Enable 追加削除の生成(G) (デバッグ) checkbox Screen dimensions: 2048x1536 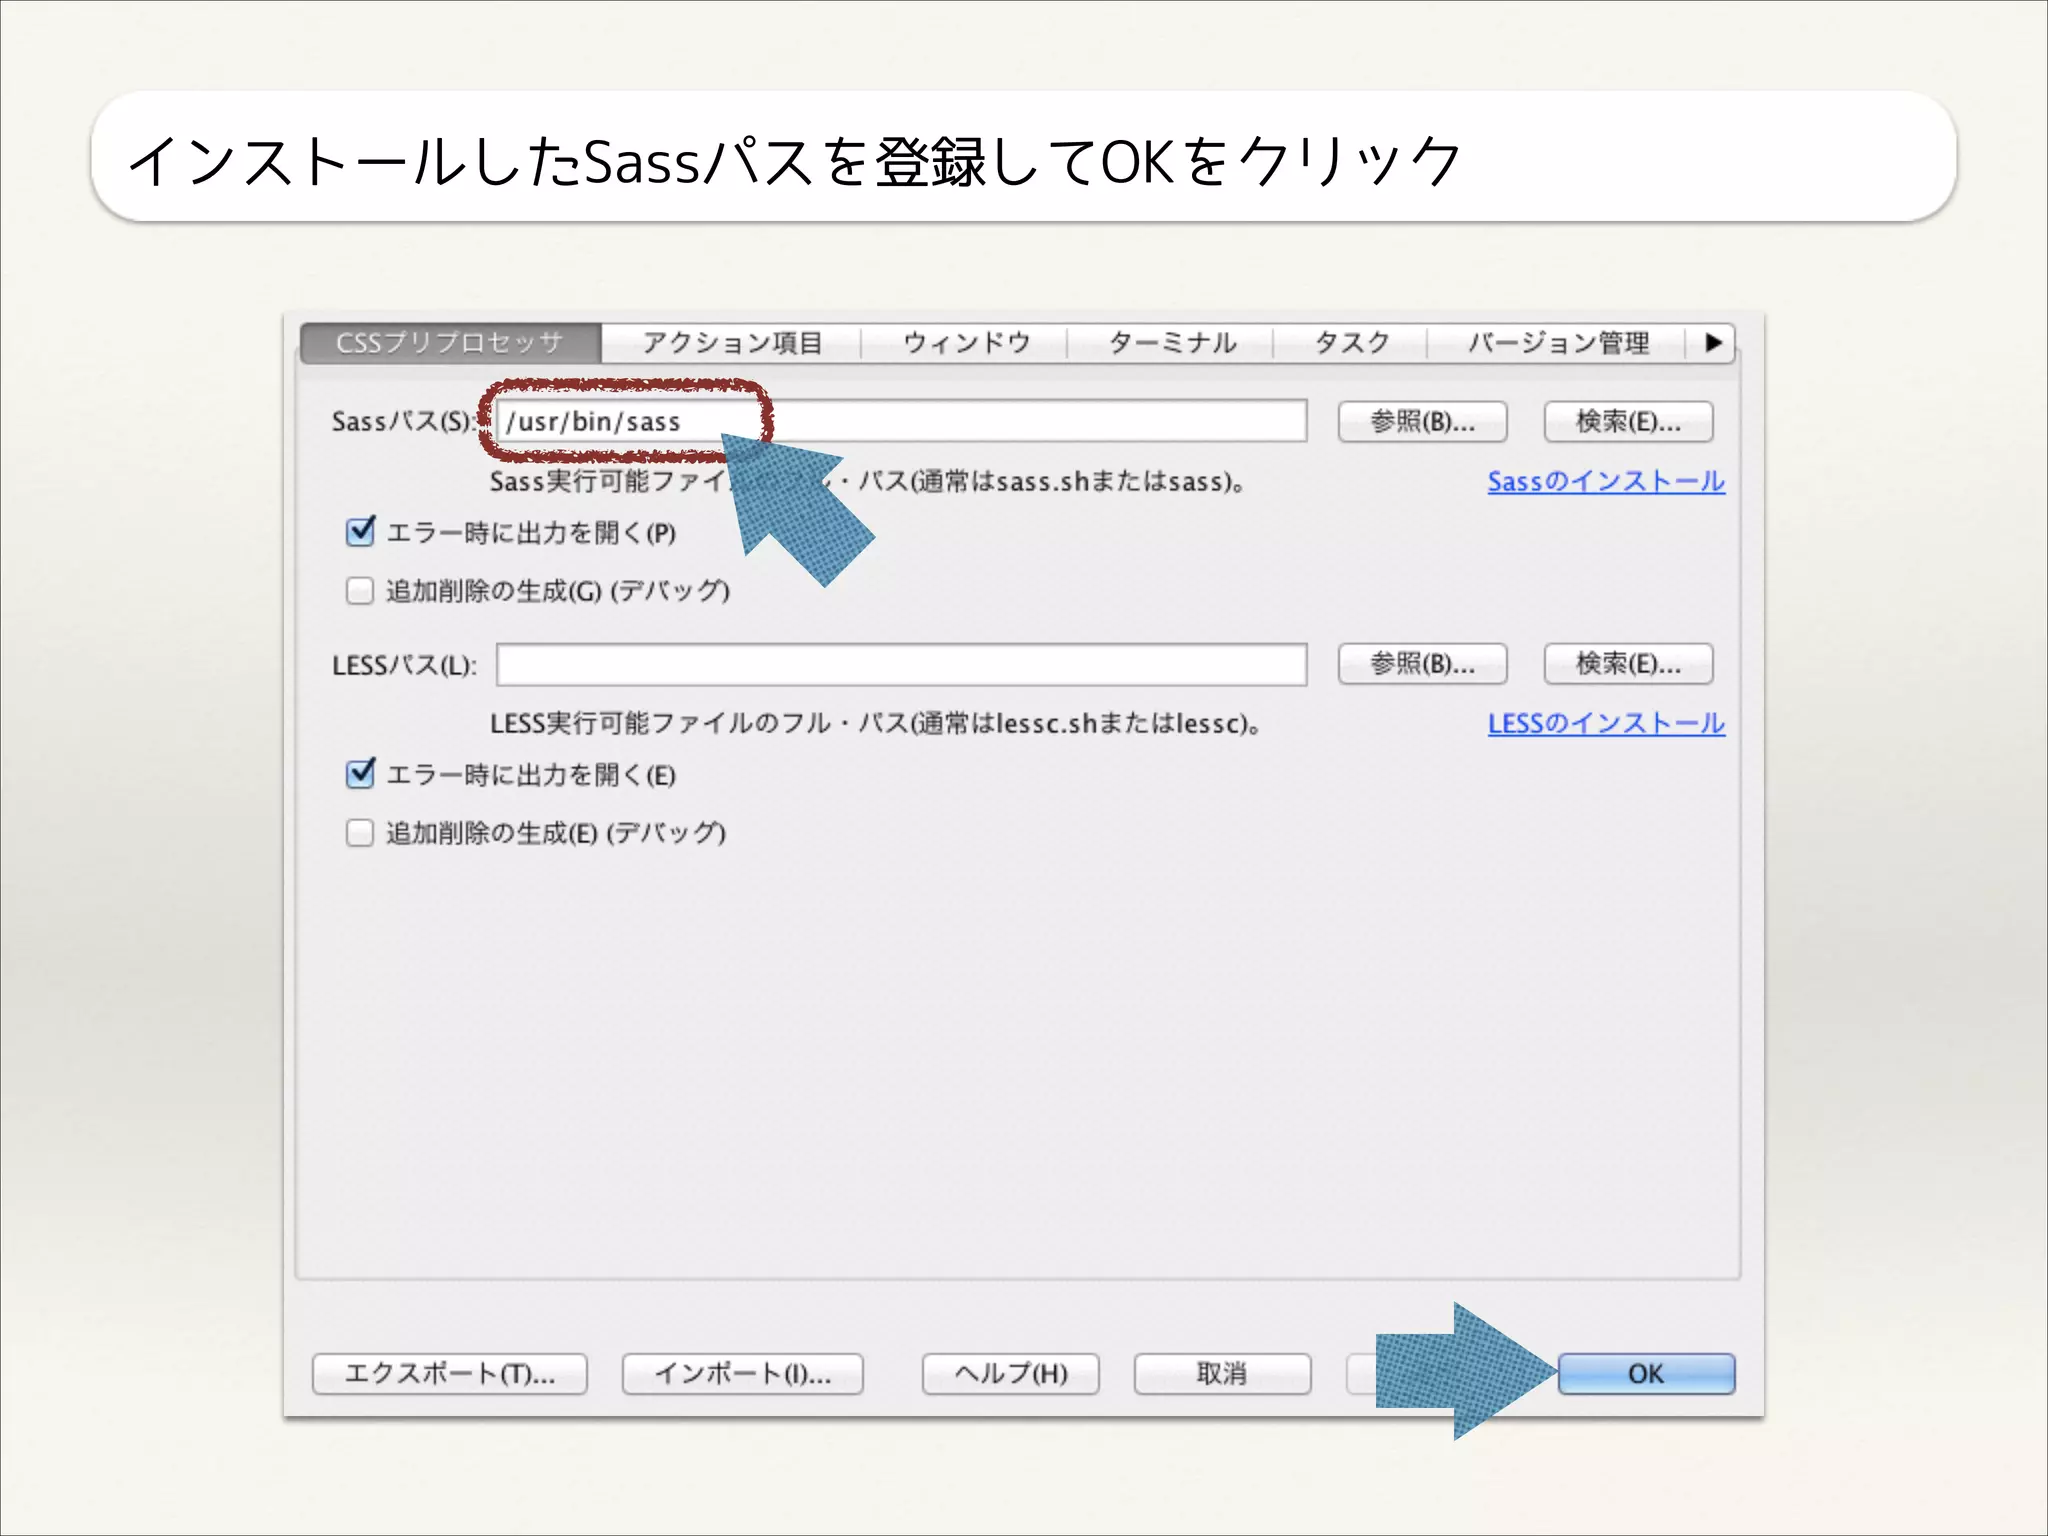click(360, 591)
